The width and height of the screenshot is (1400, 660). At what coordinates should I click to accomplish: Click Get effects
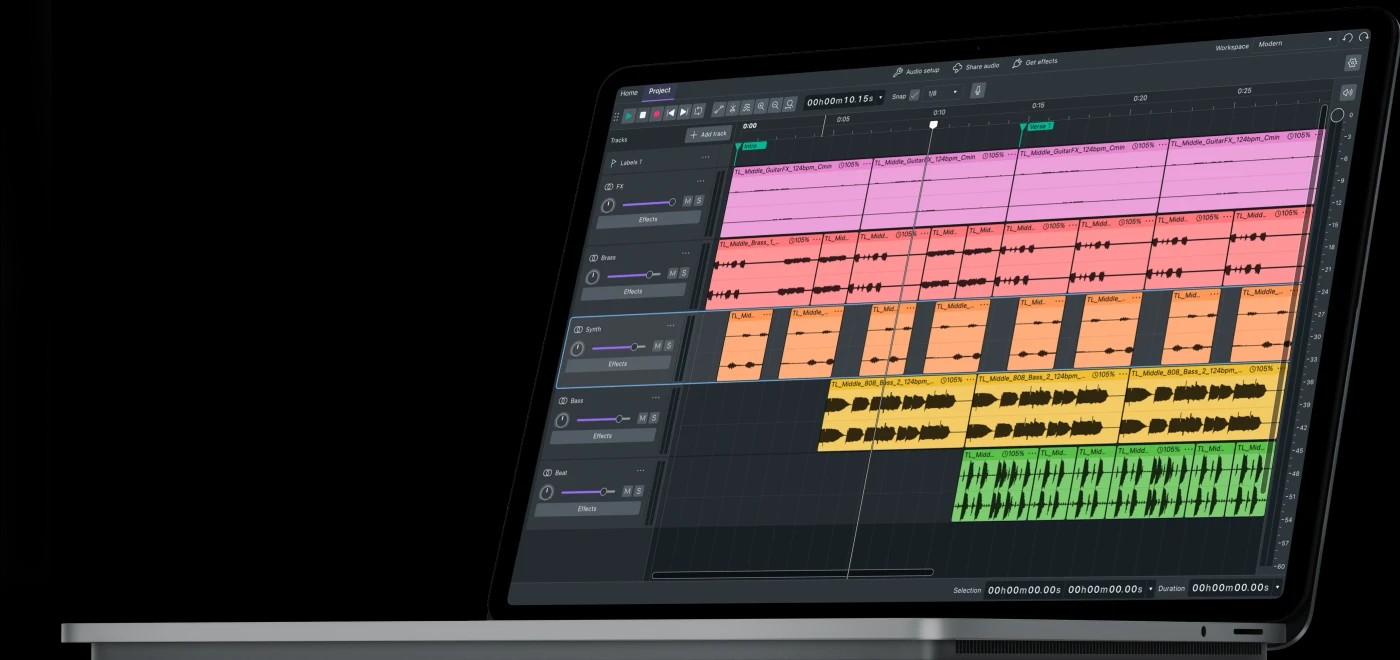click(x=1034, y=62)
